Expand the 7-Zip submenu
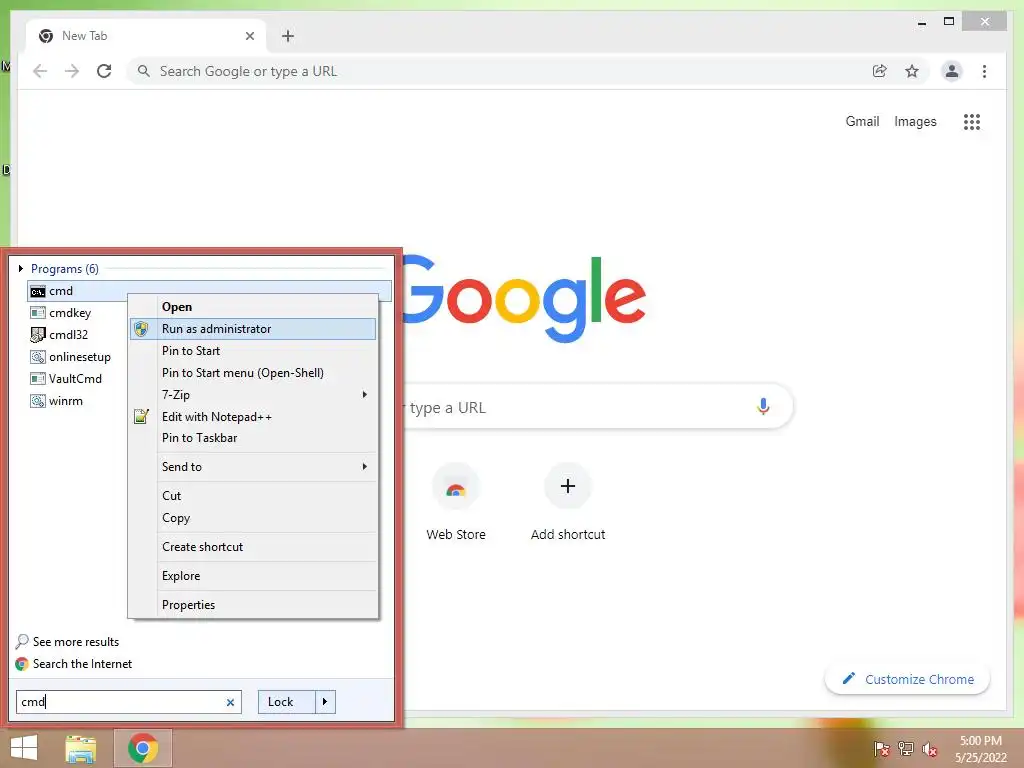The height and width of the screenshot is (768, 1024). [x=253, y=394]
